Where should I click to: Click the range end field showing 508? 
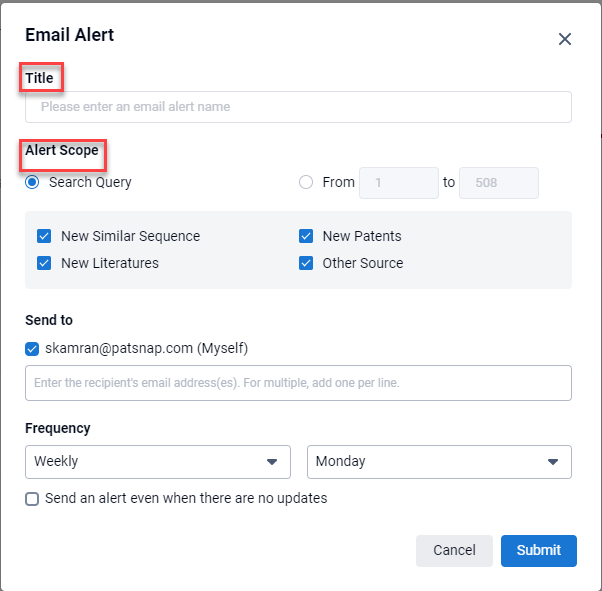pyautogui.click(x=498, y=183)
